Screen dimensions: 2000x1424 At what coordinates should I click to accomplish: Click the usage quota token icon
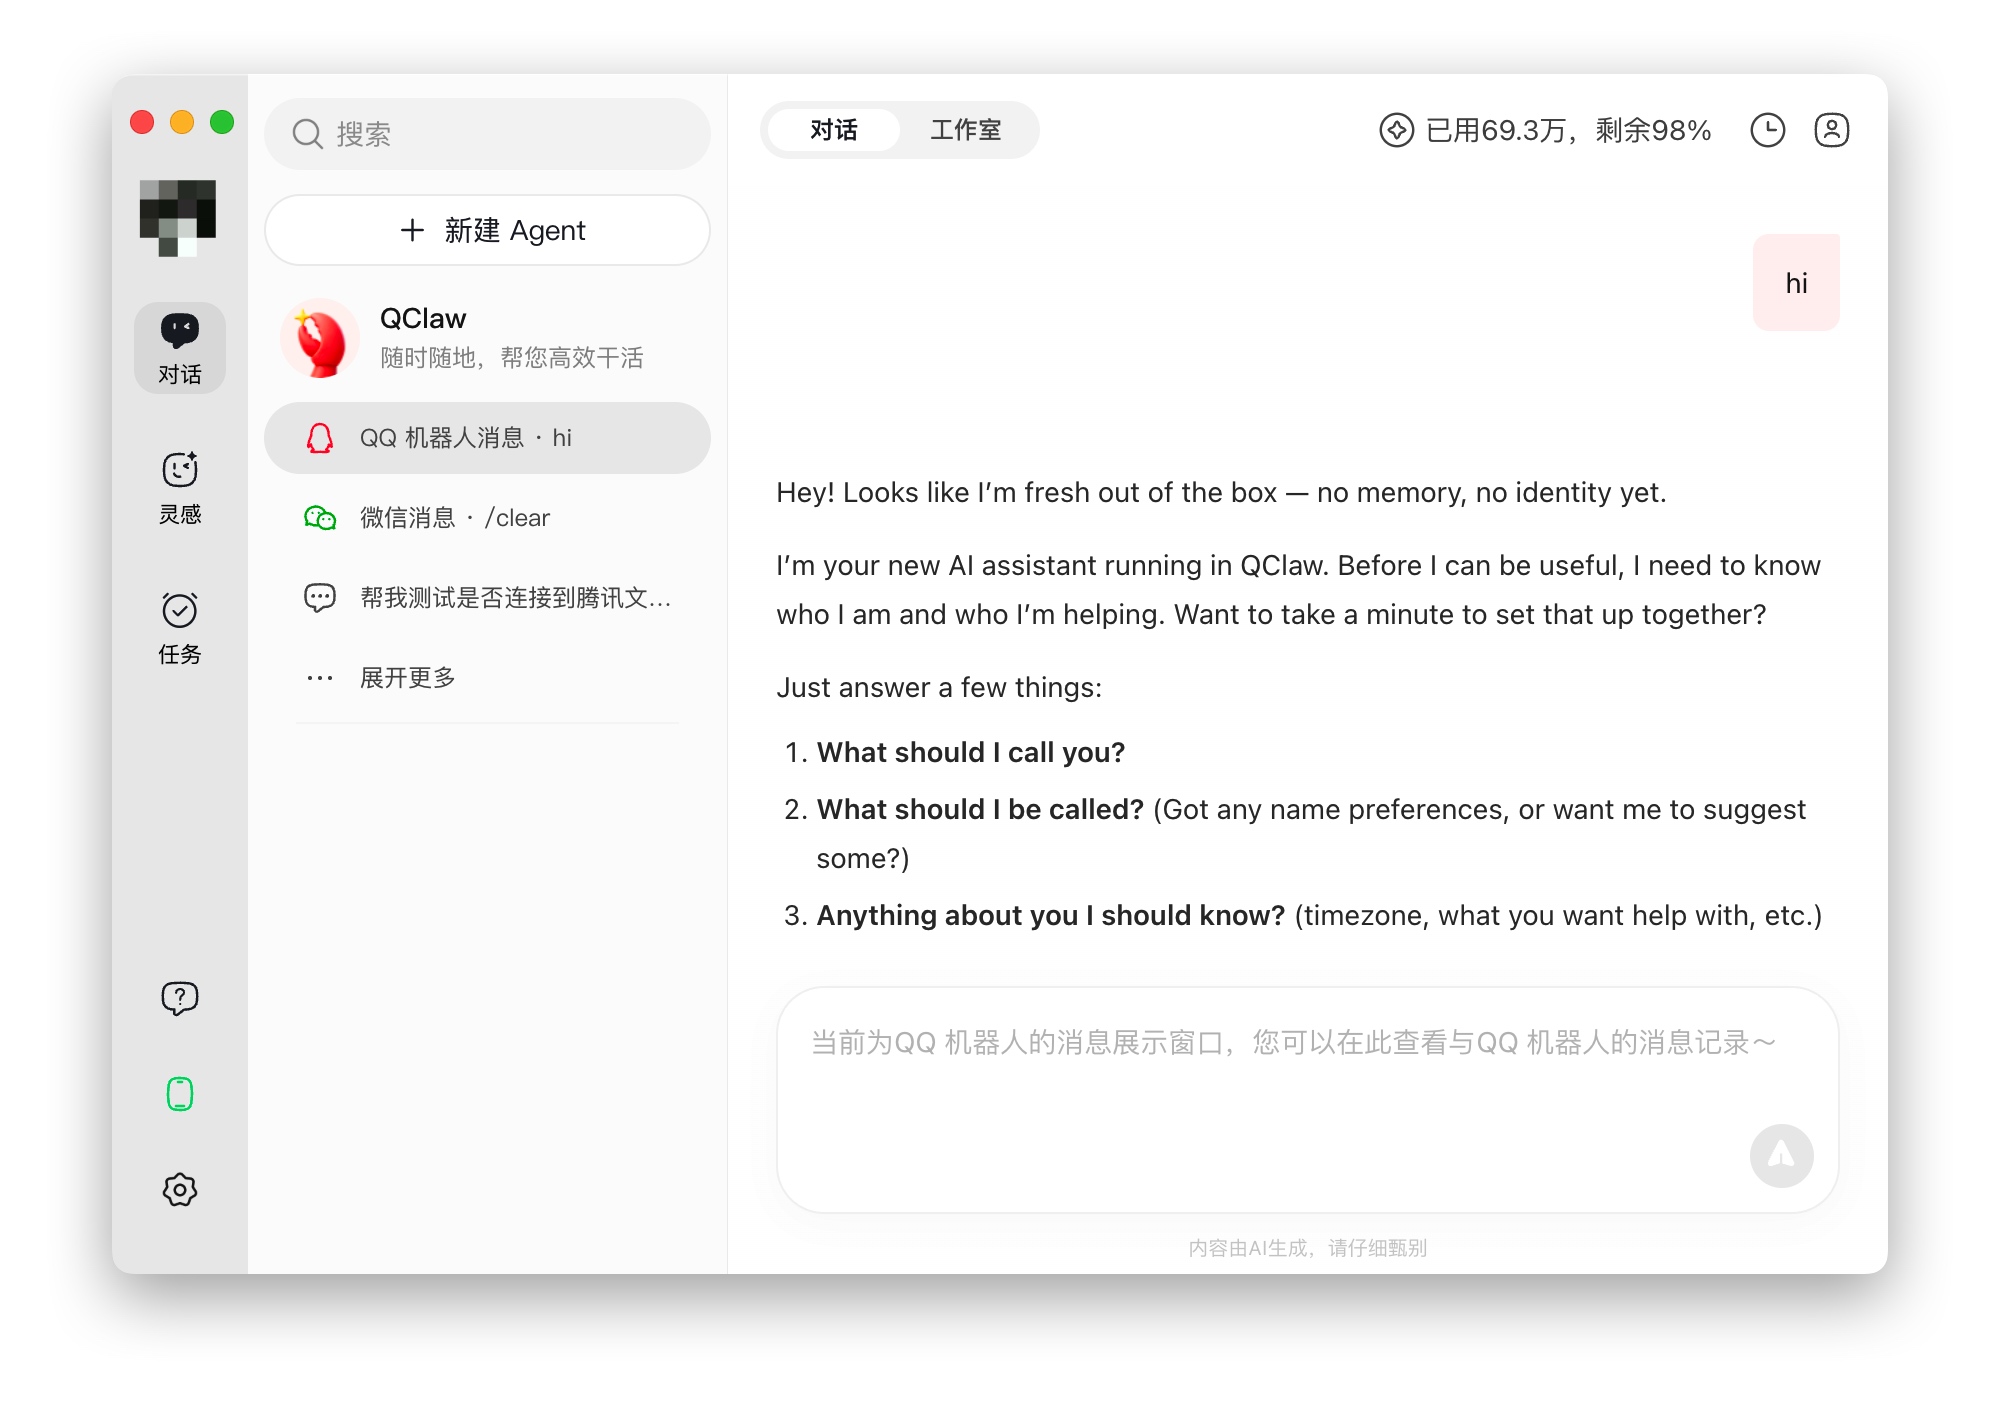tap(1396, 130)
